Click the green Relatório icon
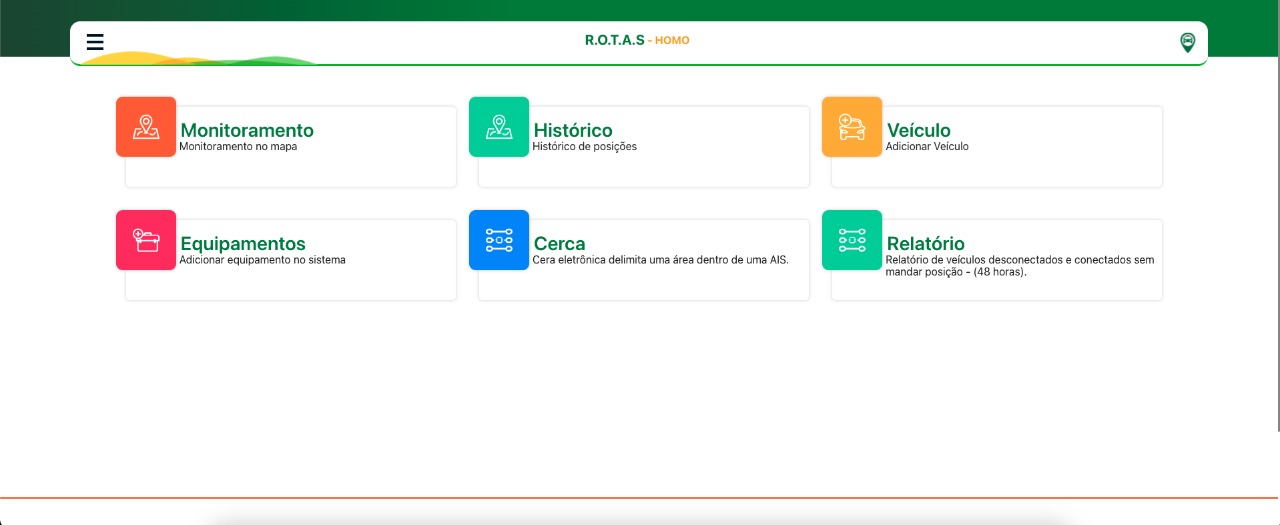This screenshot has height=525, width=1280. (852, 240)
